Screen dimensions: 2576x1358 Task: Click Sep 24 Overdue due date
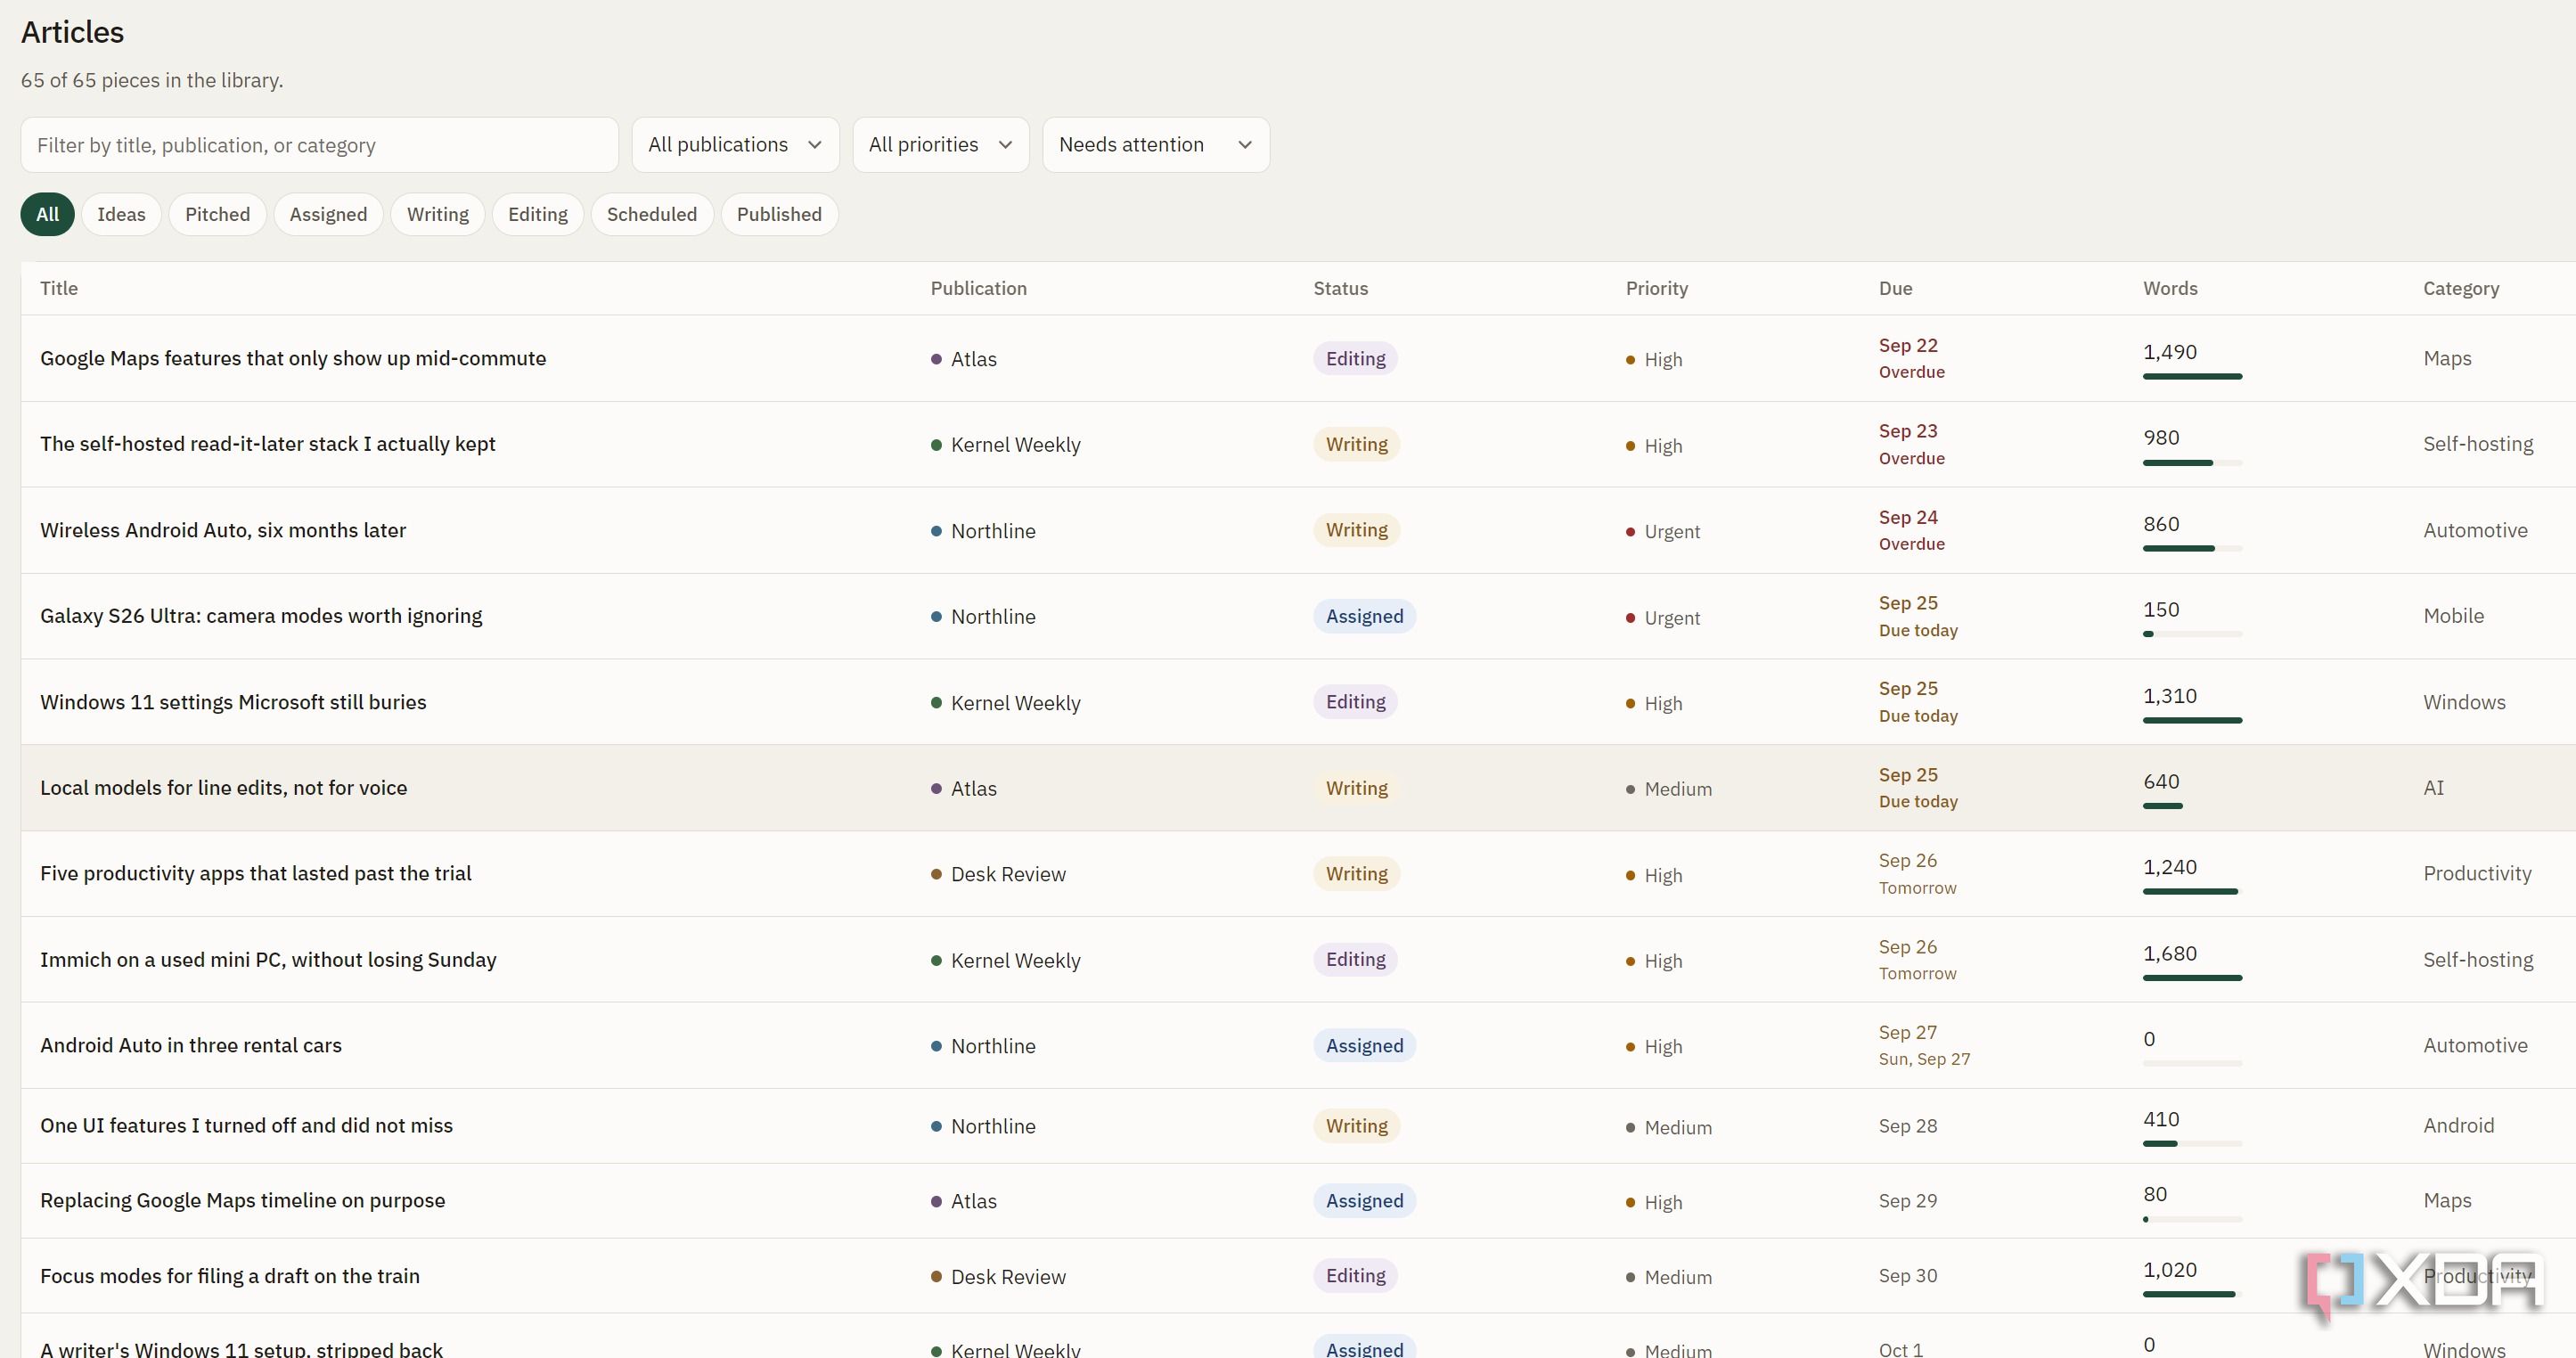[1911, 530]
